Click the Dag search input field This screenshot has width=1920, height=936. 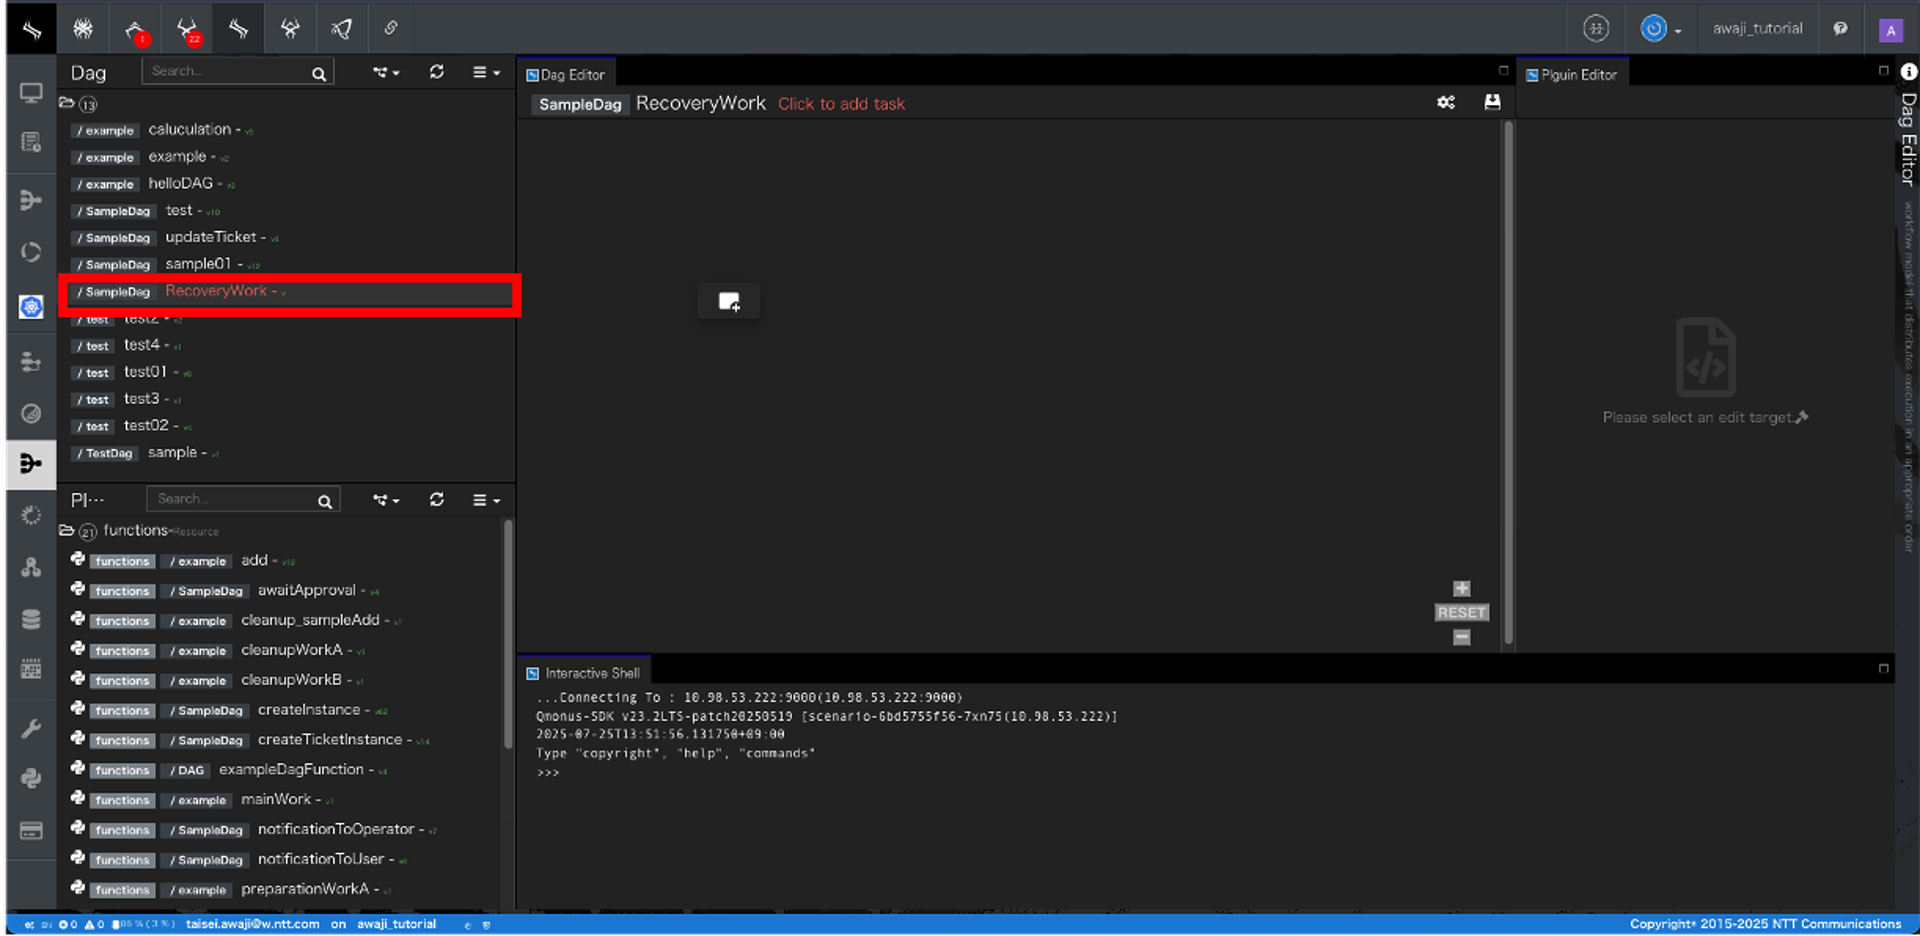coord(227,72)
